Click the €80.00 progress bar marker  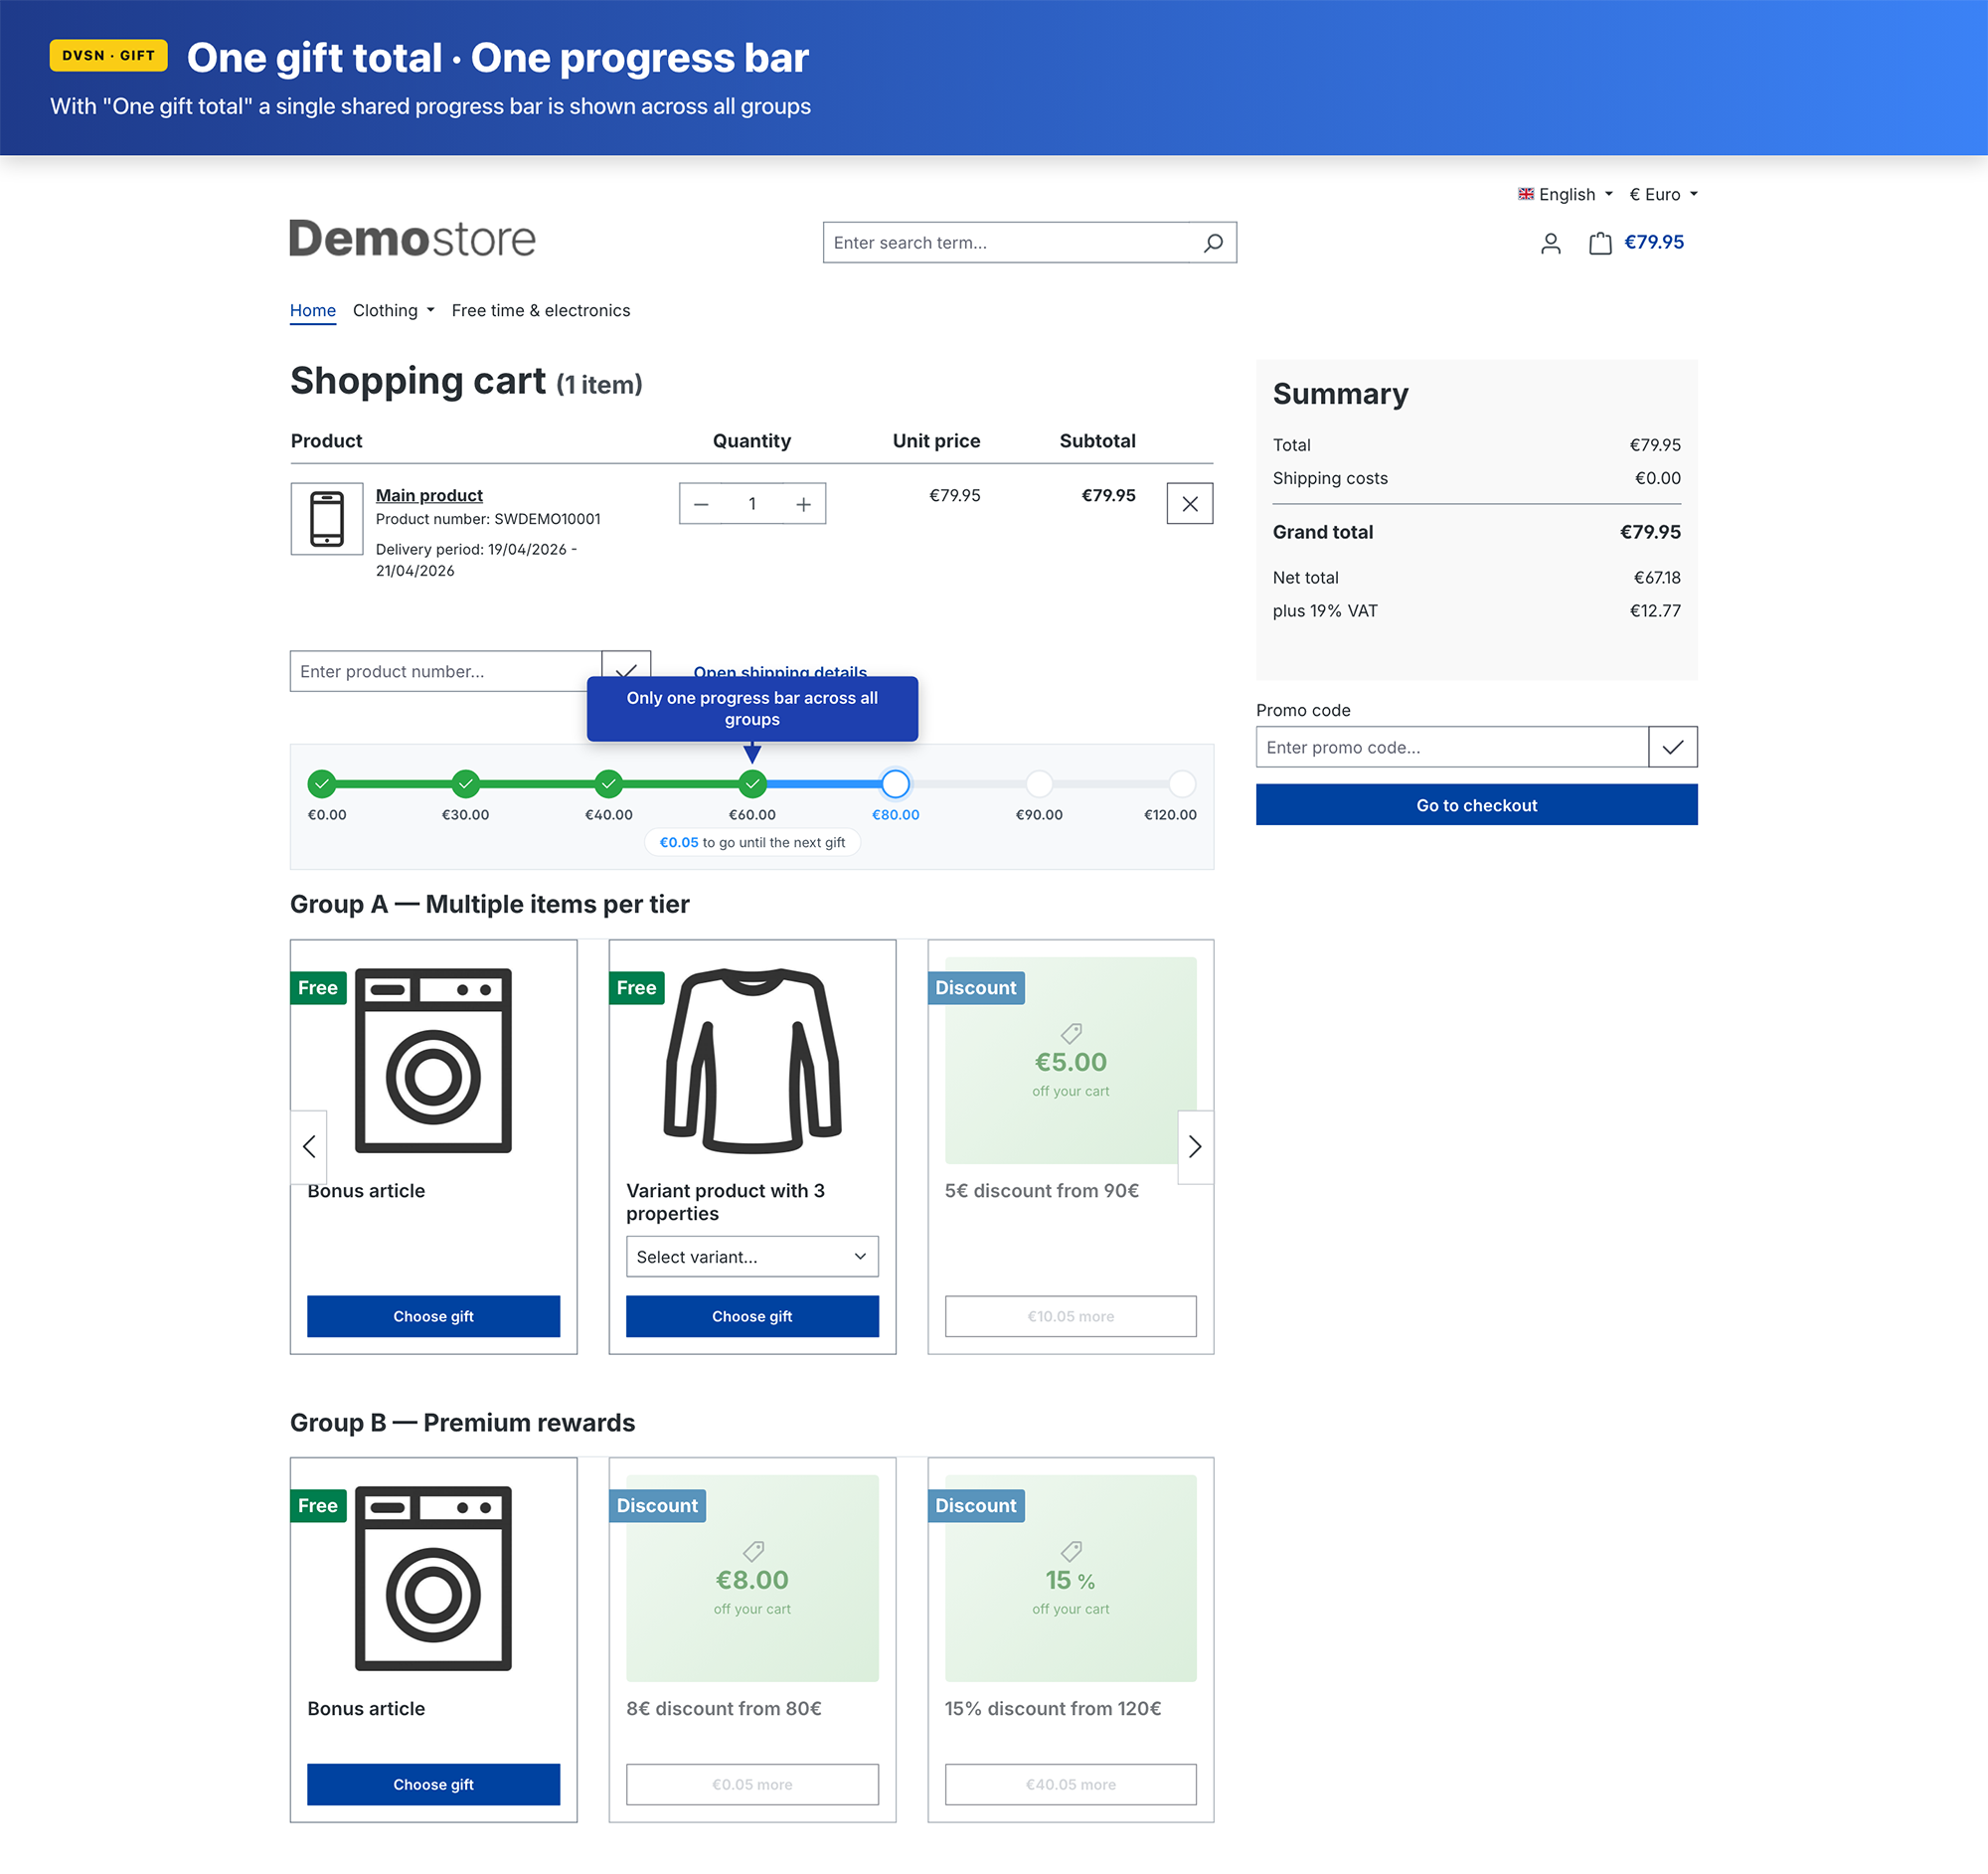pyautogui.click(x=895, y=784)
